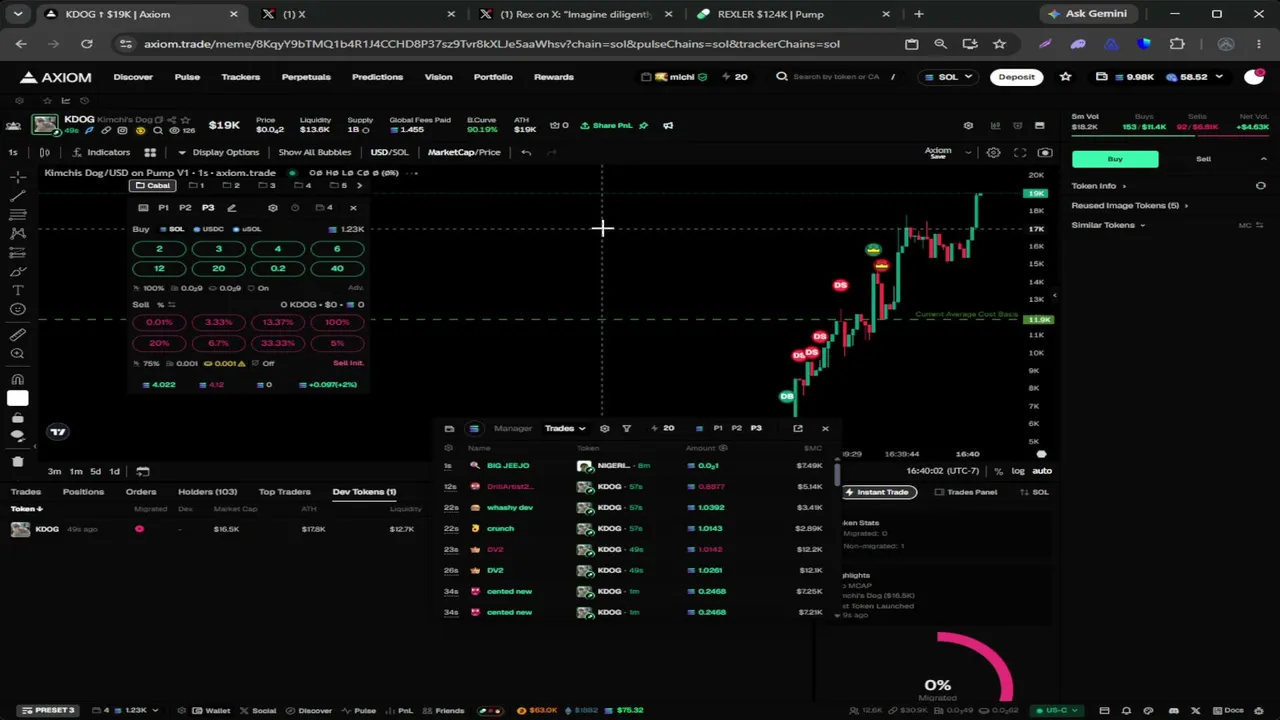The width and height of the screenshot is (1280, 720).
Task: Toggle Show All Bubbles on the chart
Action: coord(314,152)
